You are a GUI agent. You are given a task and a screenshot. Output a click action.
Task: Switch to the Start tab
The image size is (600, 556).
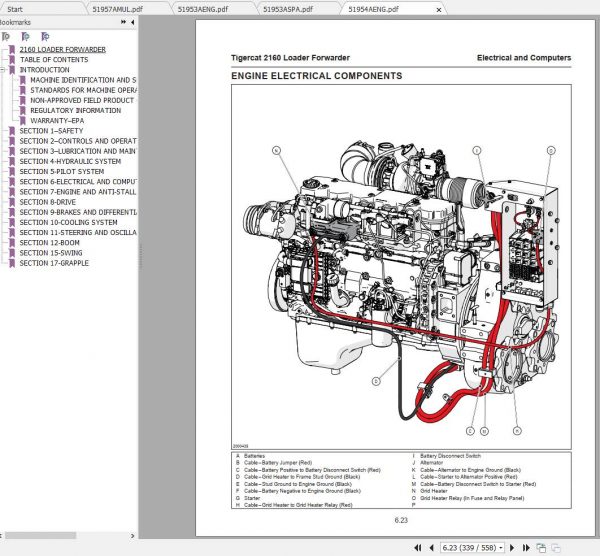click(15, 9)
